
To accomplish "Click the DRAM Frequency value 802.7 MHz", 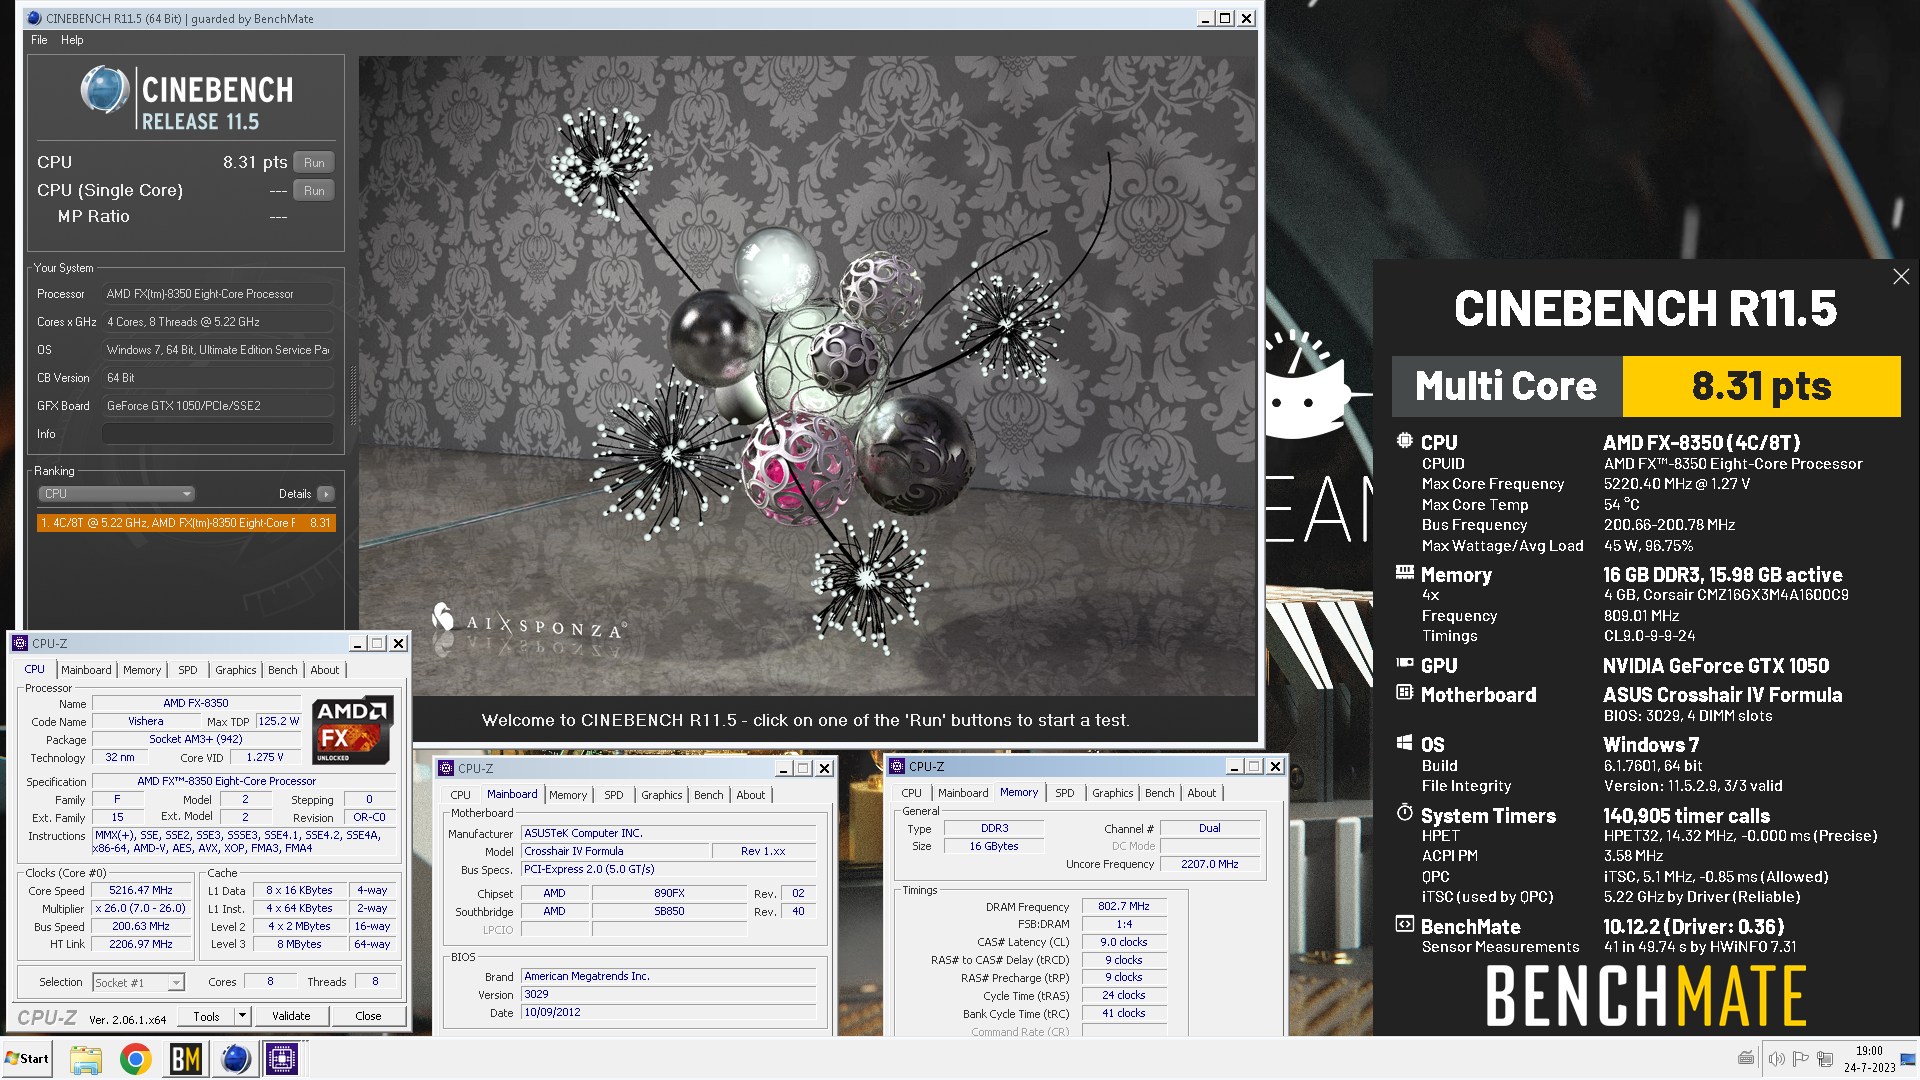I will pyautogui.click(x=1124, y=906).
